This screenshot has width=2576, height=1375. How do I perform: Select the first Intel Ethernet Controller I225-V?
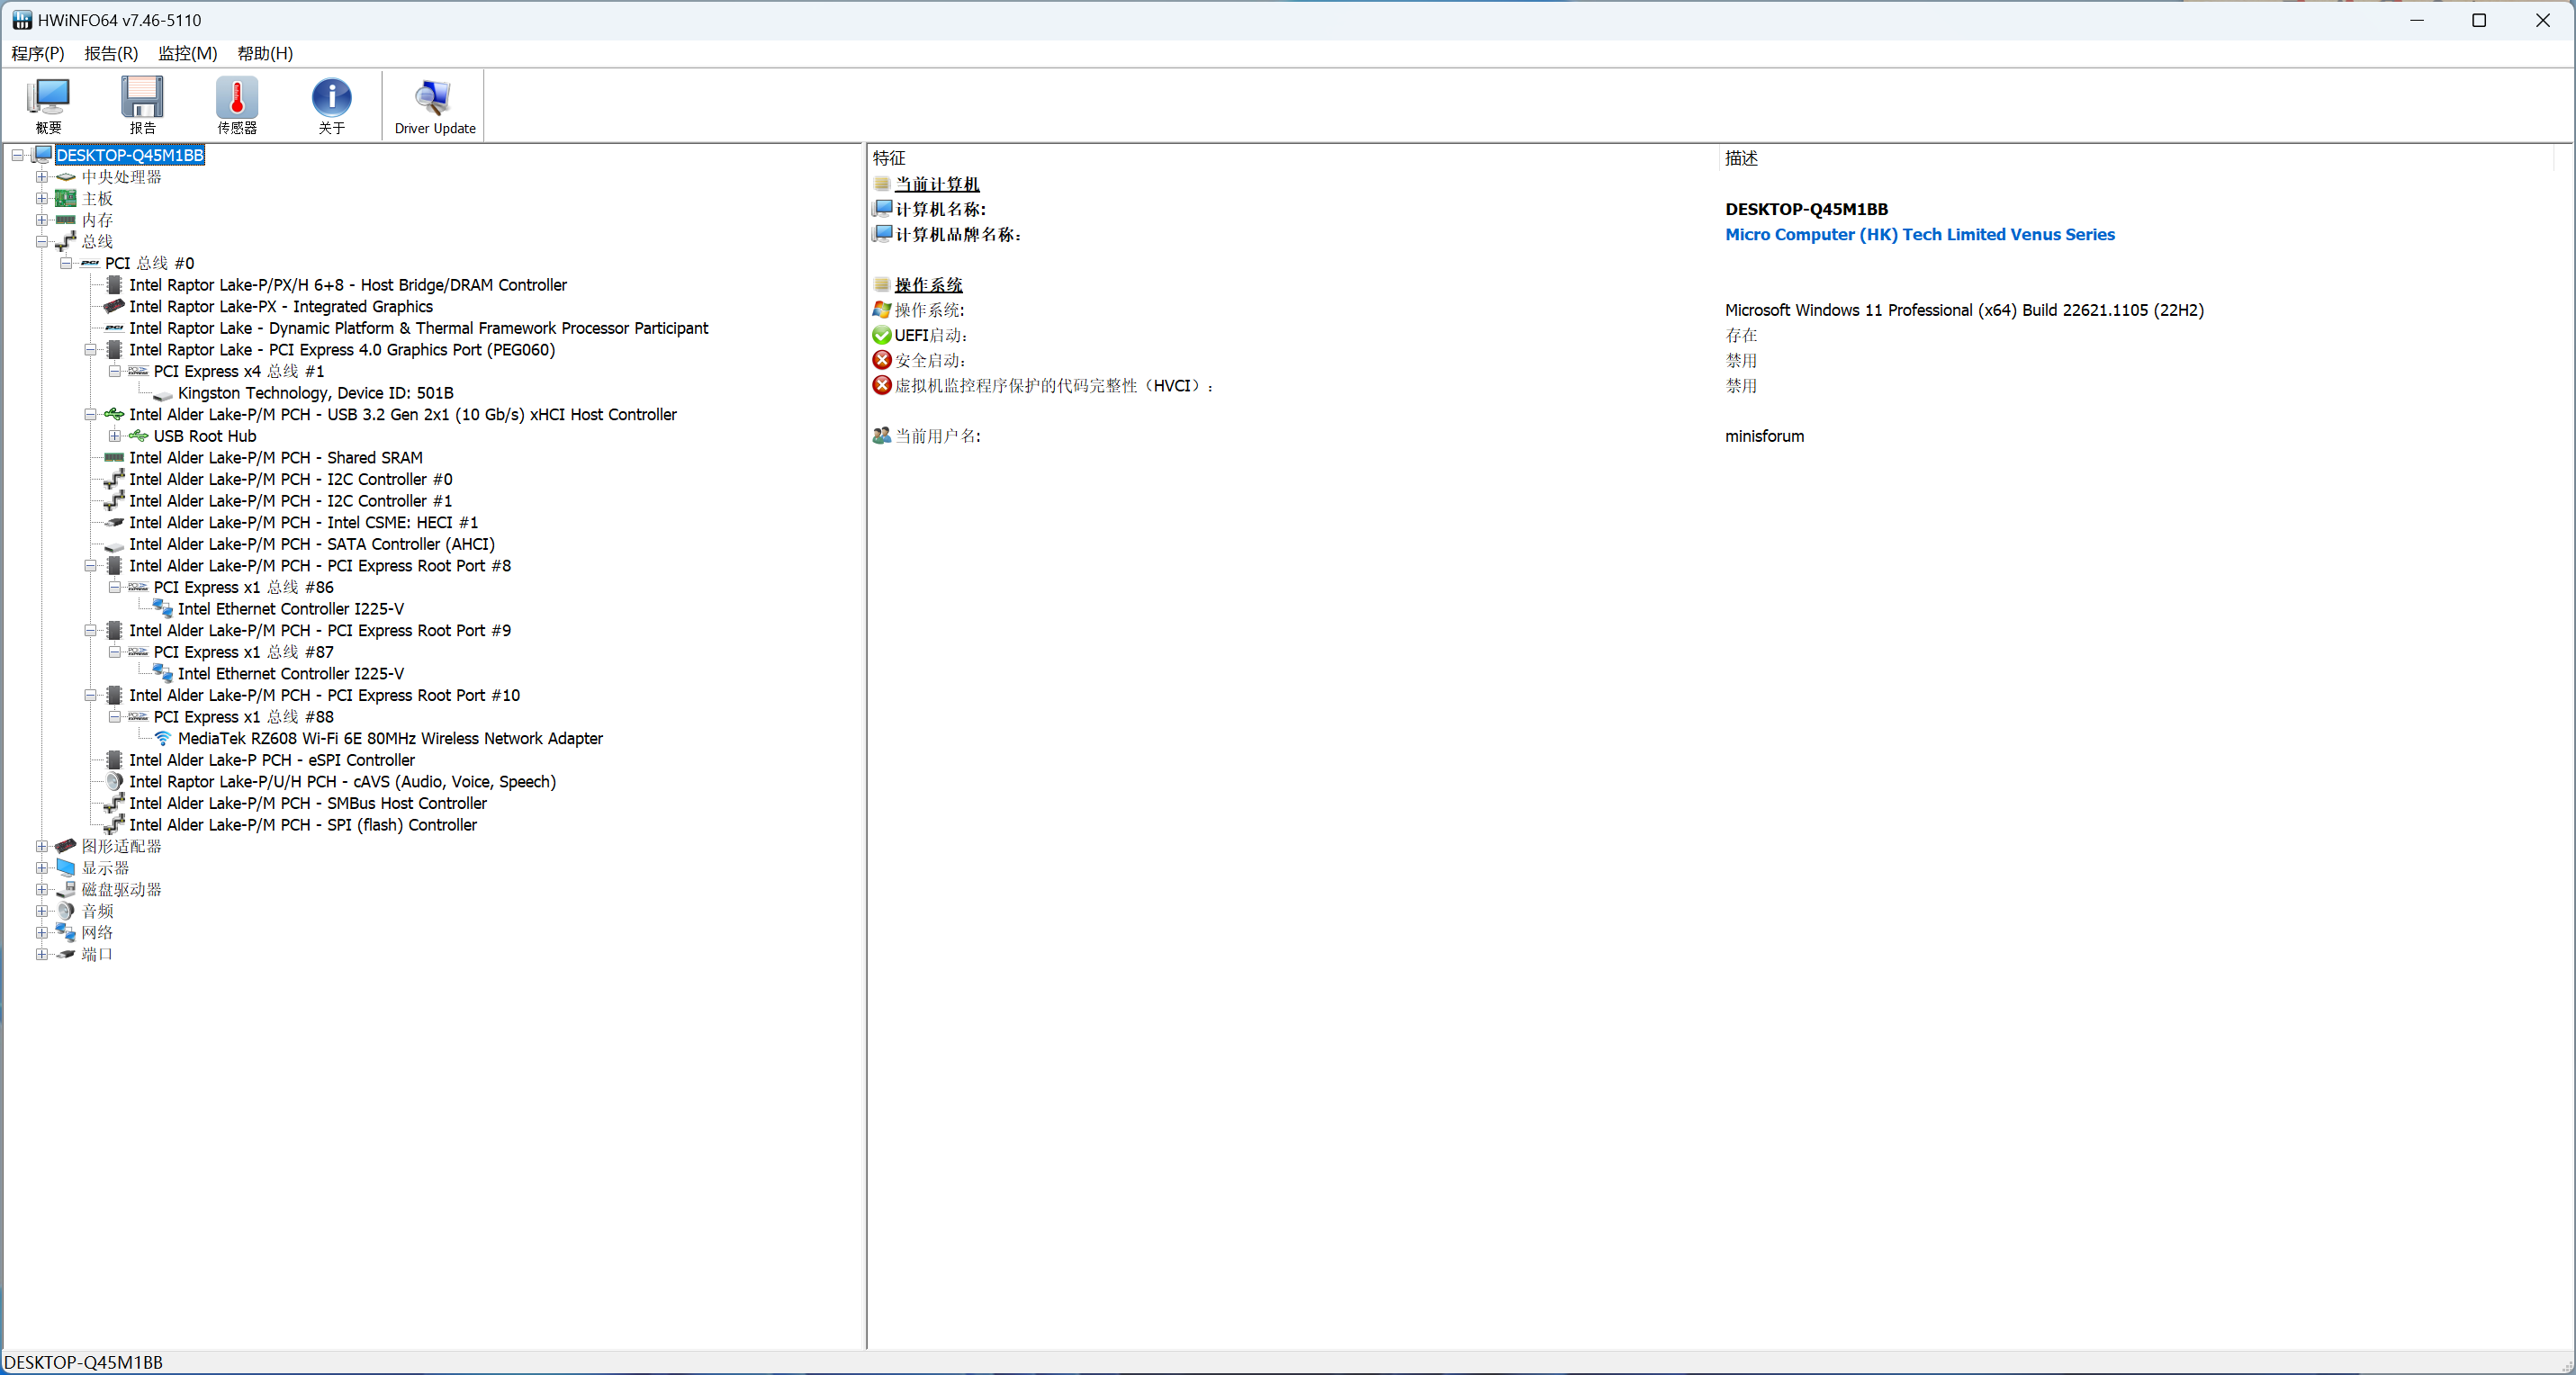click(x=290, y=608)
